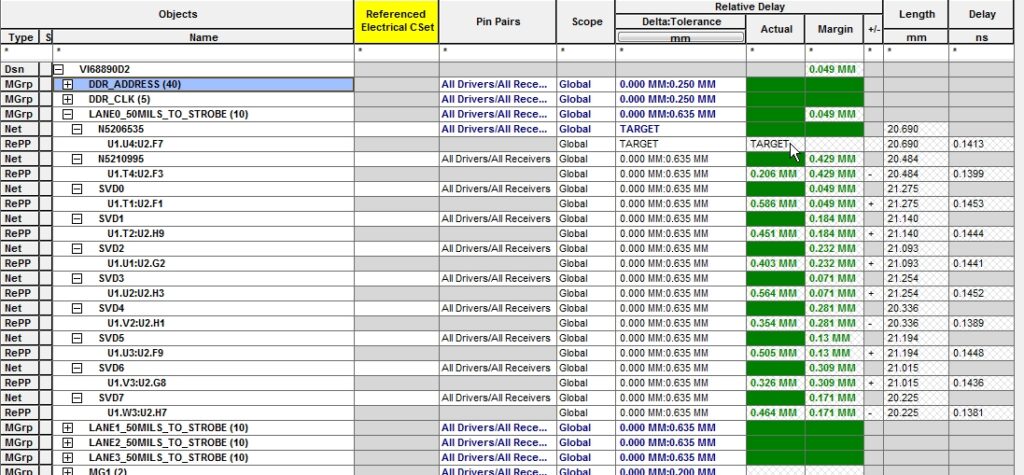Click the TARGET cell in Actual column
The image size is (1024, 475).
click(770, 145)
